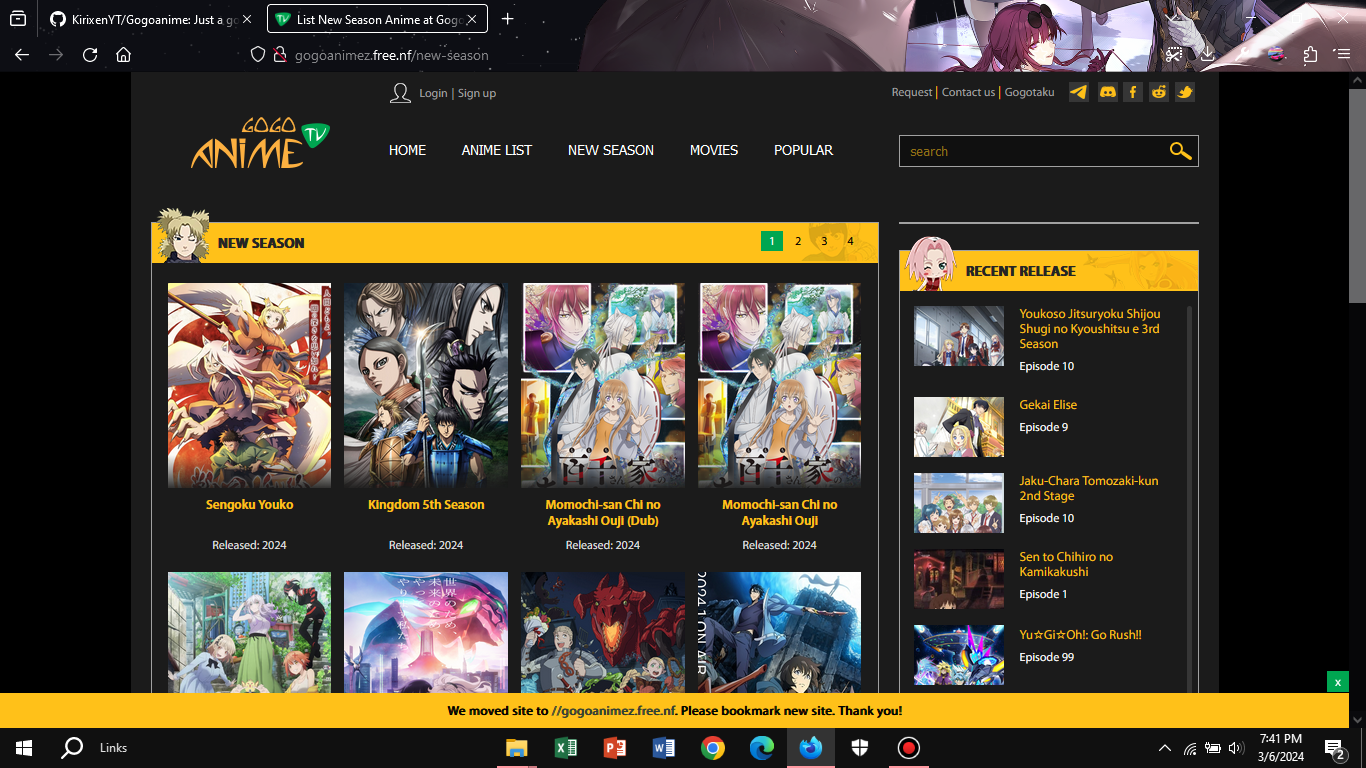Go back with the browser back arrow

22,55
